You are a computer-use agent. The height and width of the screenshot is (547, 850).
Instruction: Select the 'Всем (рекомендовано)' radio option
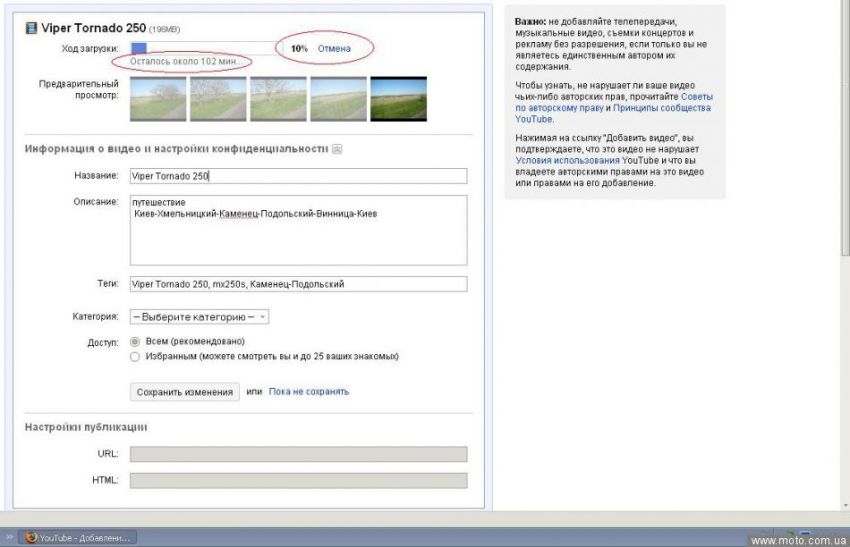click(135, 342)
